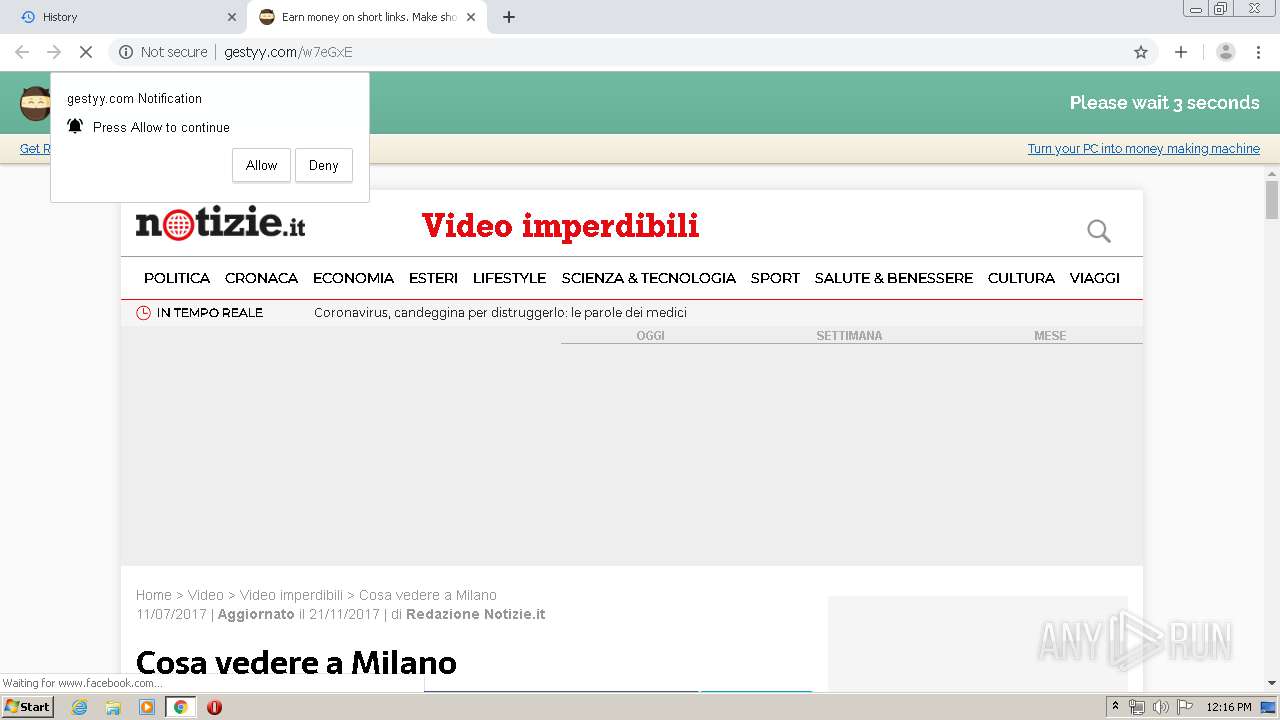
Task: Open the volume speaker tray icon
Action: click(x=1161, y=707)
